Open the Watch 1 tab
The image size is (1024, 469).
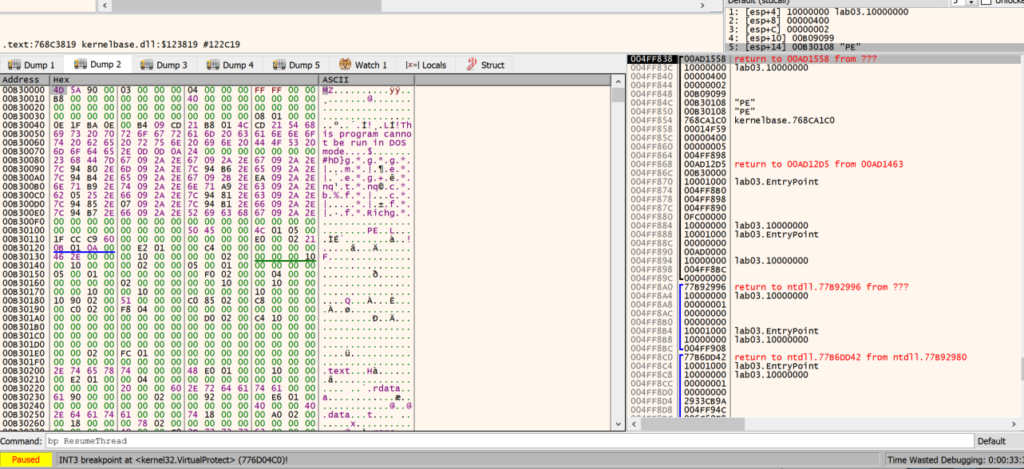click(x=363, y=65)
